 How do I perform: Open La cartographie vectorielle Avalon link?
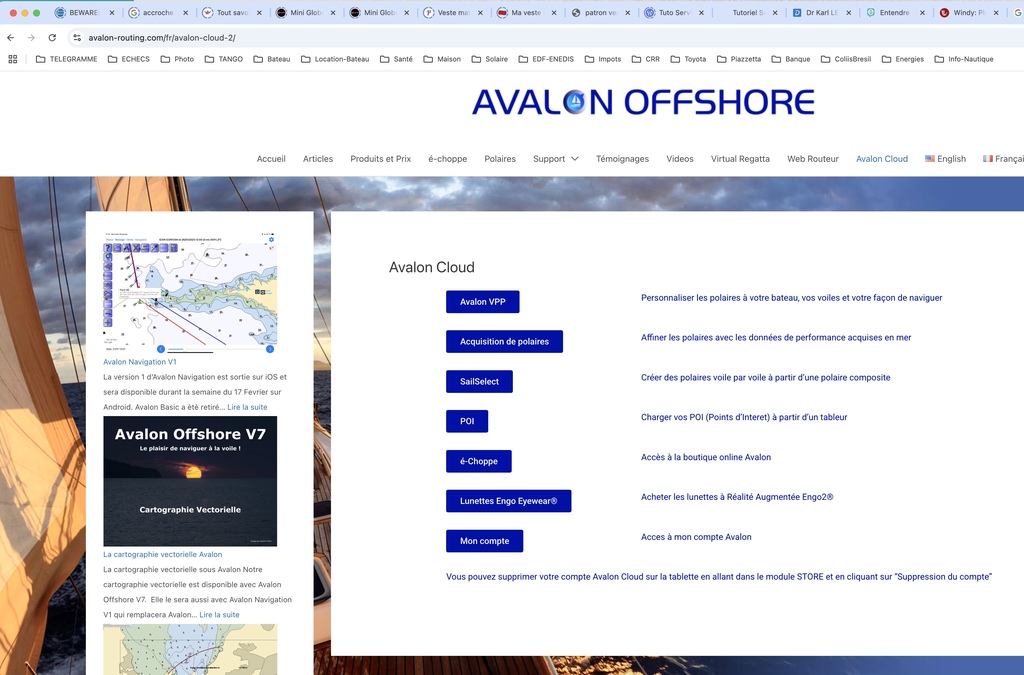coord(163,554)
